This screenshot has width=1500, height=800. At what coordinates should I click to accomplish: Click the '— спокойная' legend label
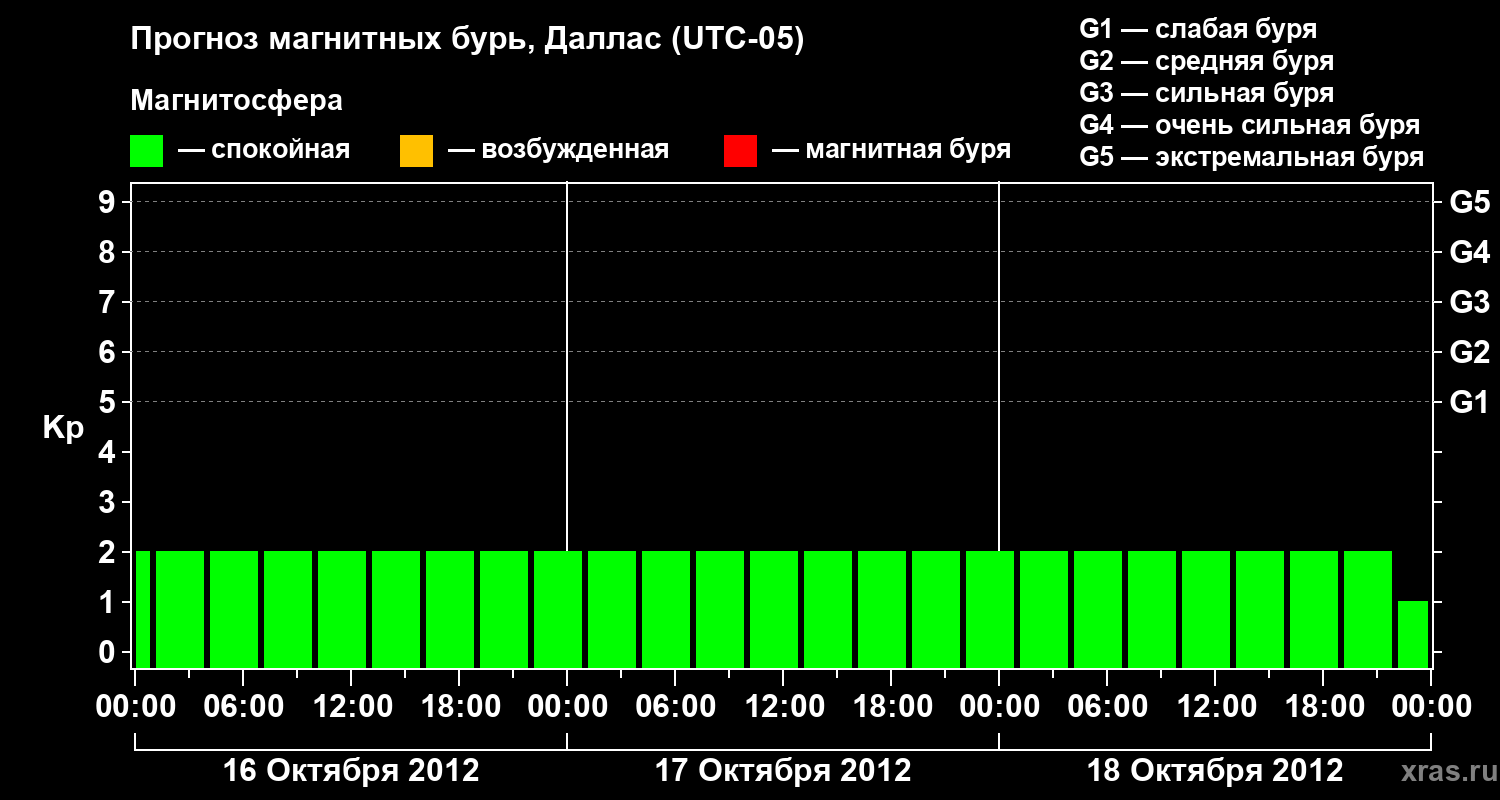tap(264, 150)
